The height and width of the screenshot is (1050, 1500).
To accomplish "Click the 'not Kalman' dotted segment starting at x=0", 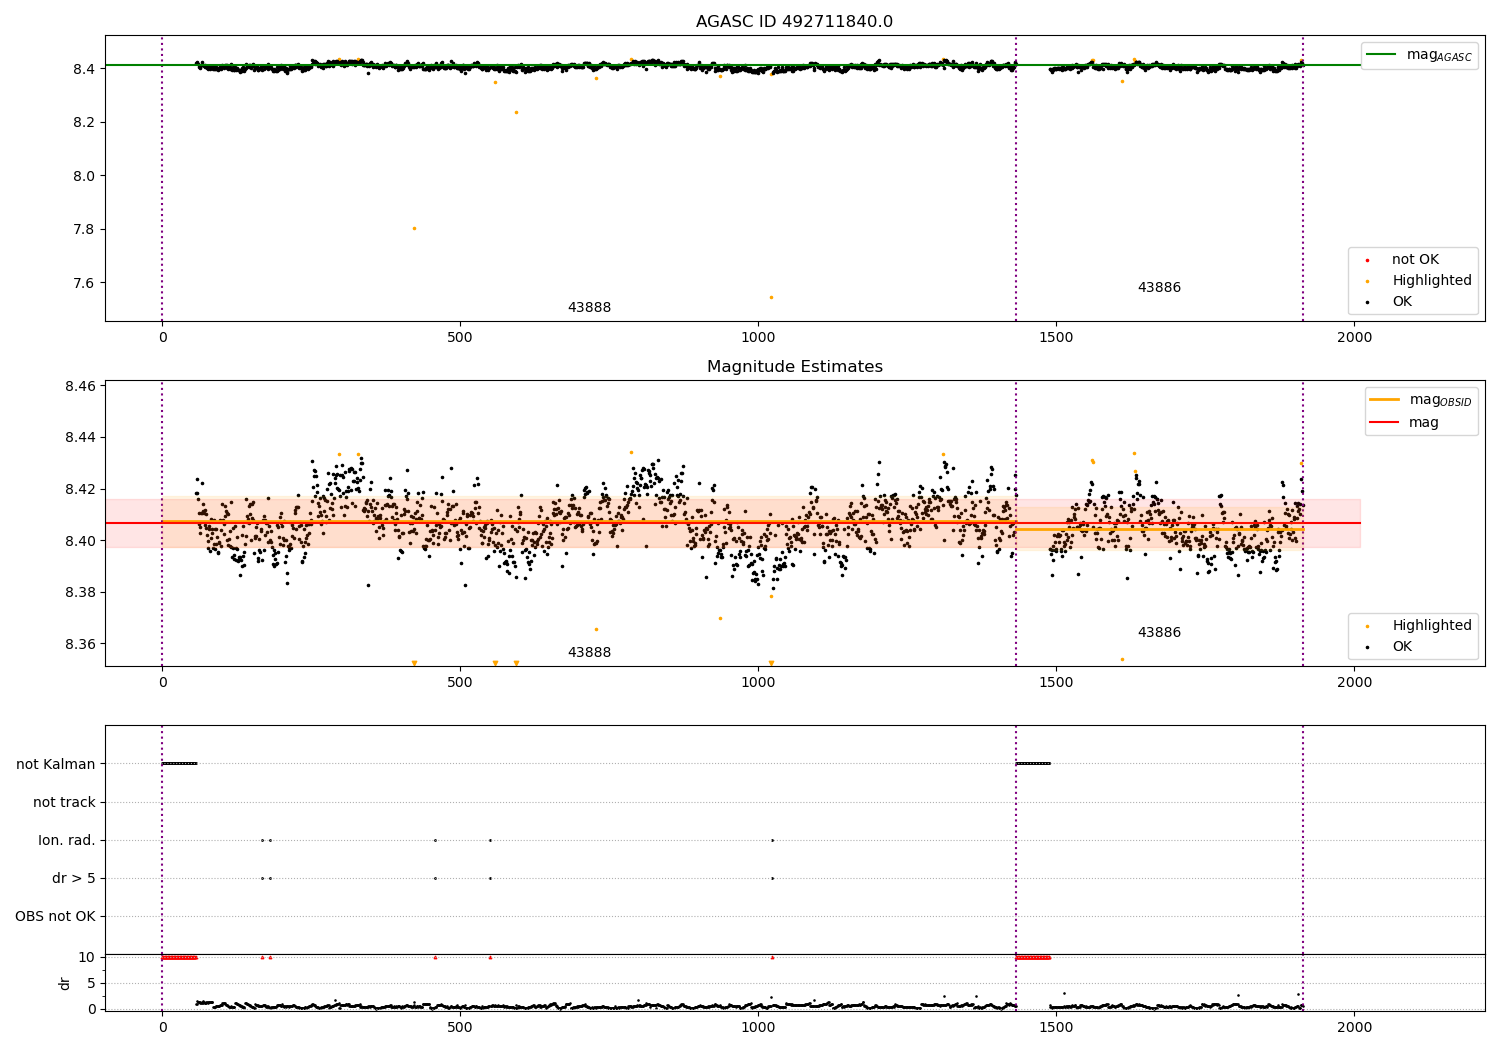I will [x=179, y=764].
